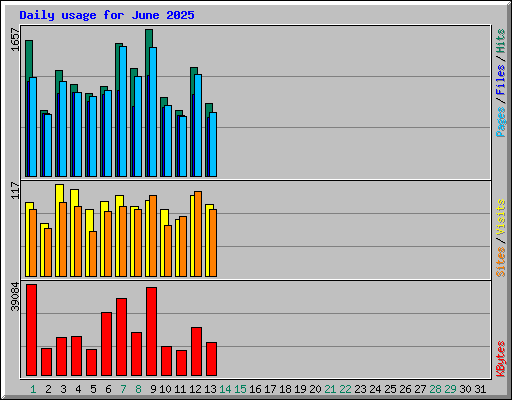Click the orange Sites bar for day 3

point(63,240)
